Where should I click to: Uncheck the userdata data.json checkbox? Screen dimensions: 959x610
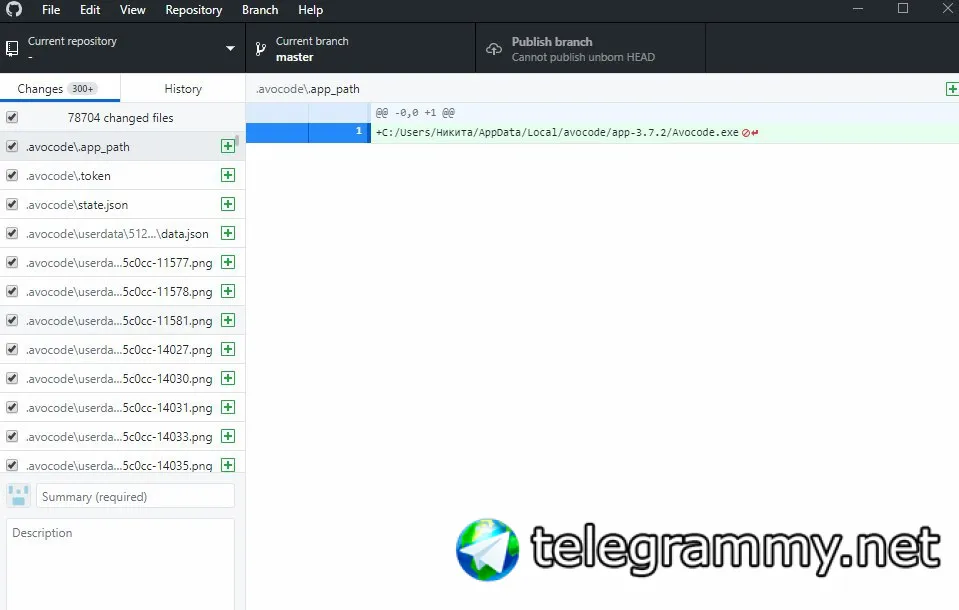pos(12,233)
